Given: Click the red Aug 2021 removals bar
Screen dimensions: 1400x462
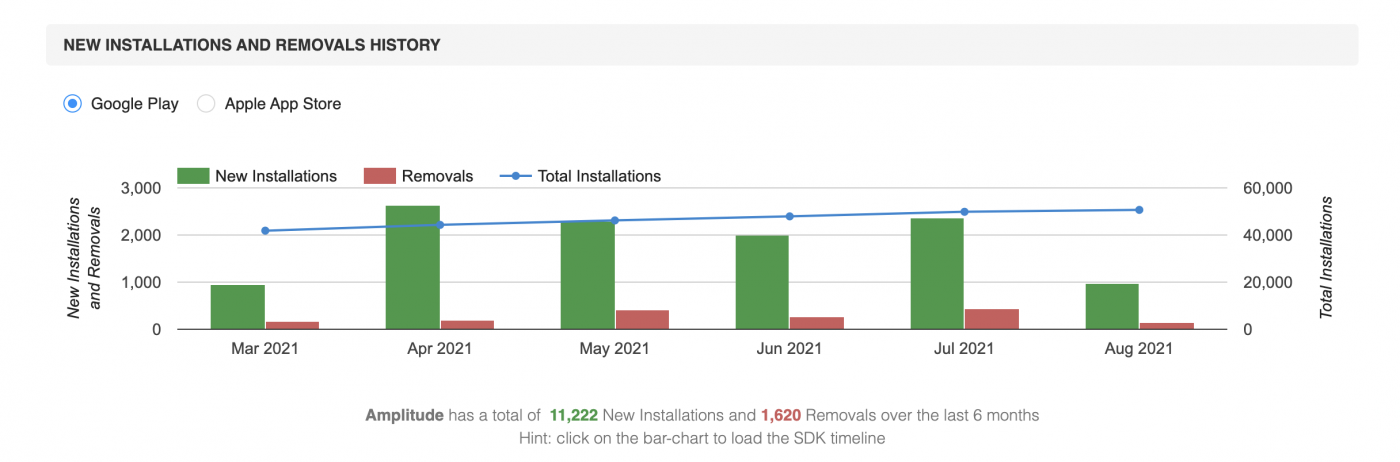Looking at the screenshot, I should click(x=1166, y=326).
